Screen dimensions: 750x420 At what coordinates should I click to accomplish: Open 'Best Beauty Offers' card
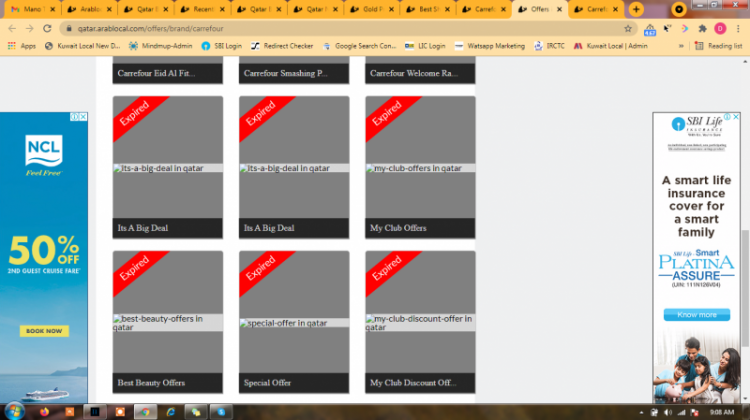click(x=167, y=322)
